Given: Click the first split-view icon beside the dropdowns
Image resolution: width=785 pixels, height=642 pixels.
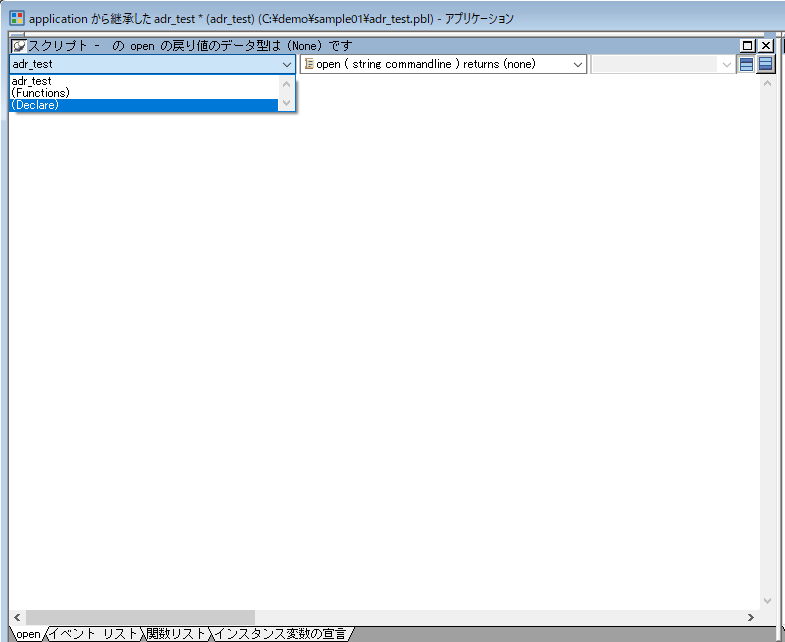Looking at the screenshot, I should coord(746,64).
